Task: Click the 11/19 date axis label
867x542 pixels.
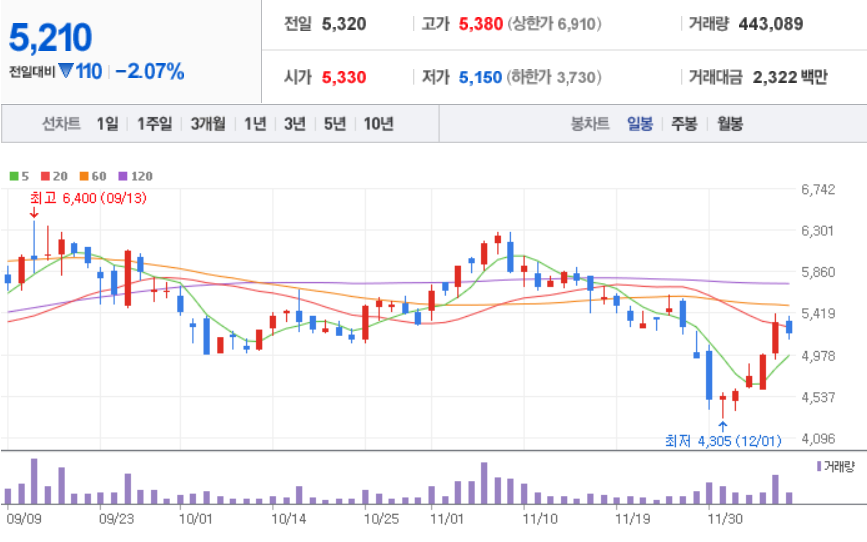Action: tap(633, 519)
